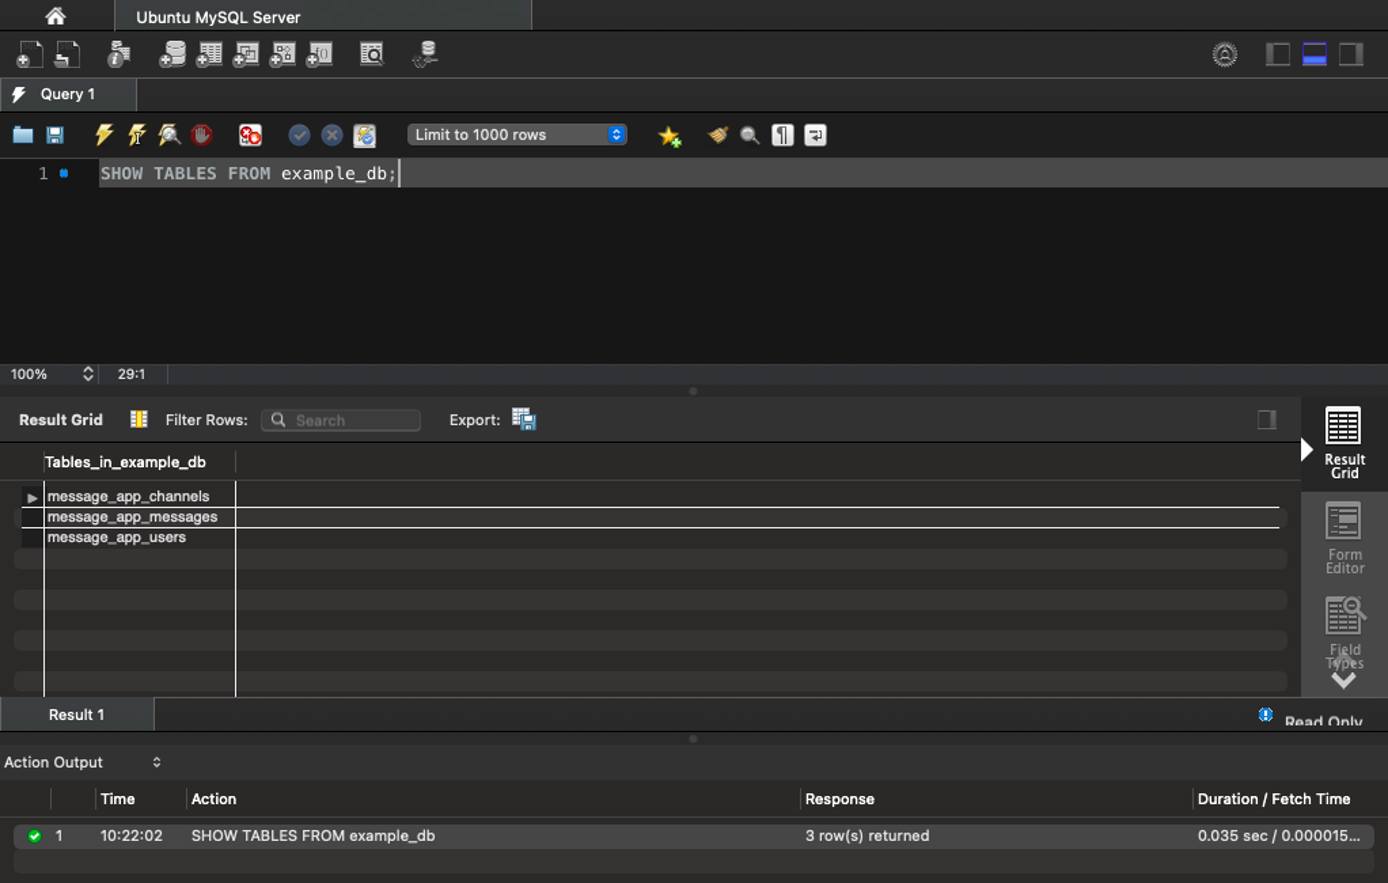
Task: Click the Explain query plan magnifier-bolt icon
Action: point(169,135)
